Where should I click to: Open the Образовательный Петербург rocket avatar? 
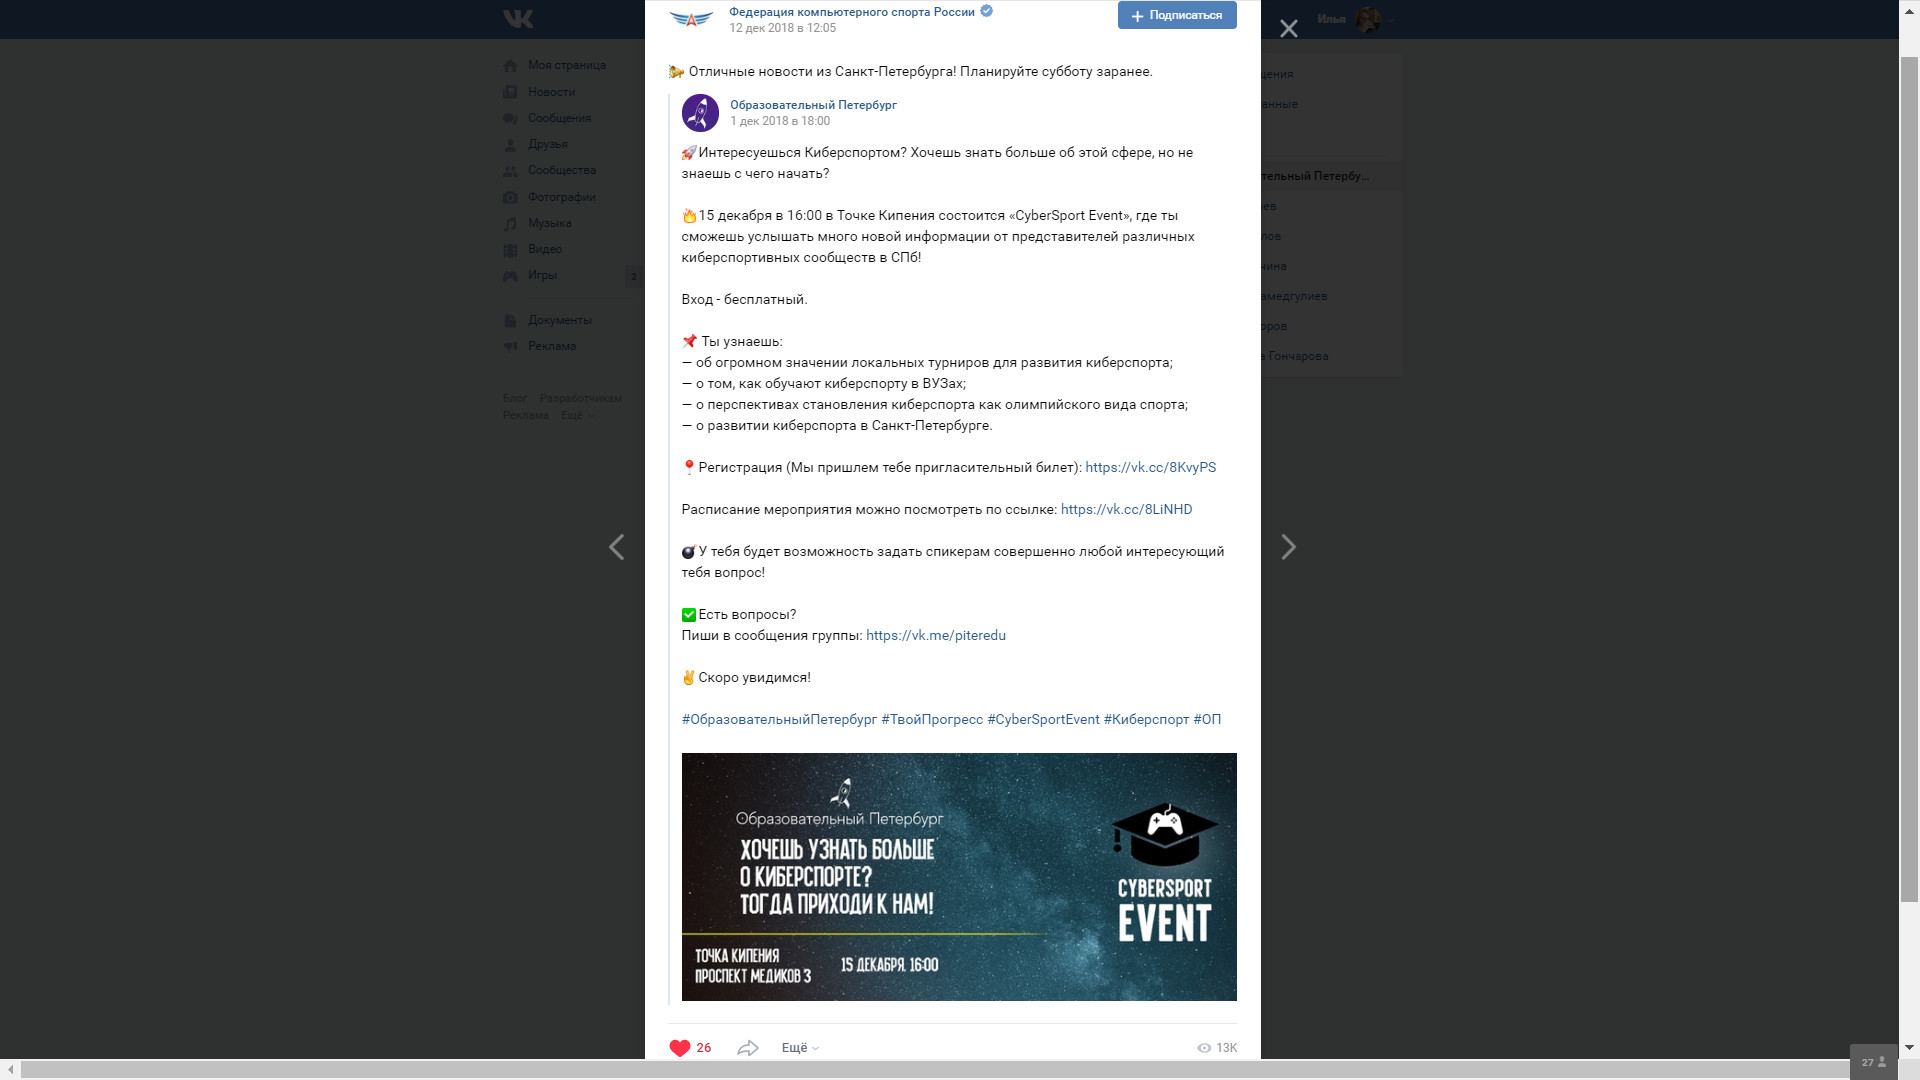point(700,113)
